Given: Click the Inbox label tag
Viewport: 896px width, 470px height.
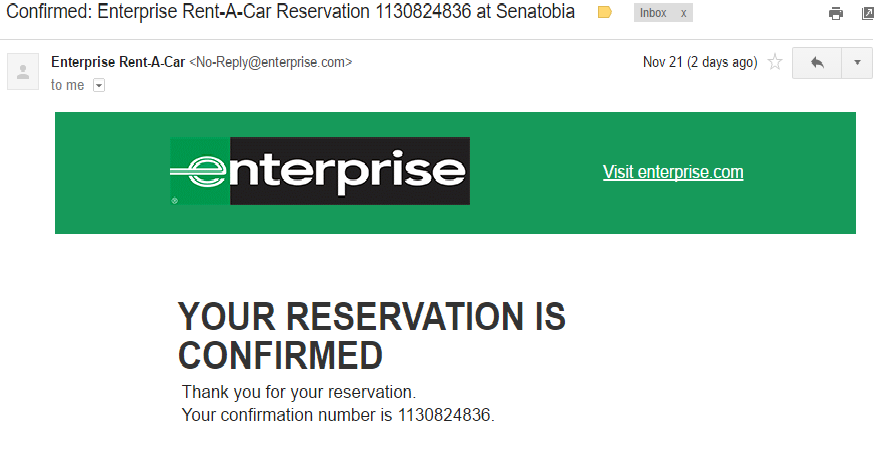Looking at the screenshot, I should 653,13.
